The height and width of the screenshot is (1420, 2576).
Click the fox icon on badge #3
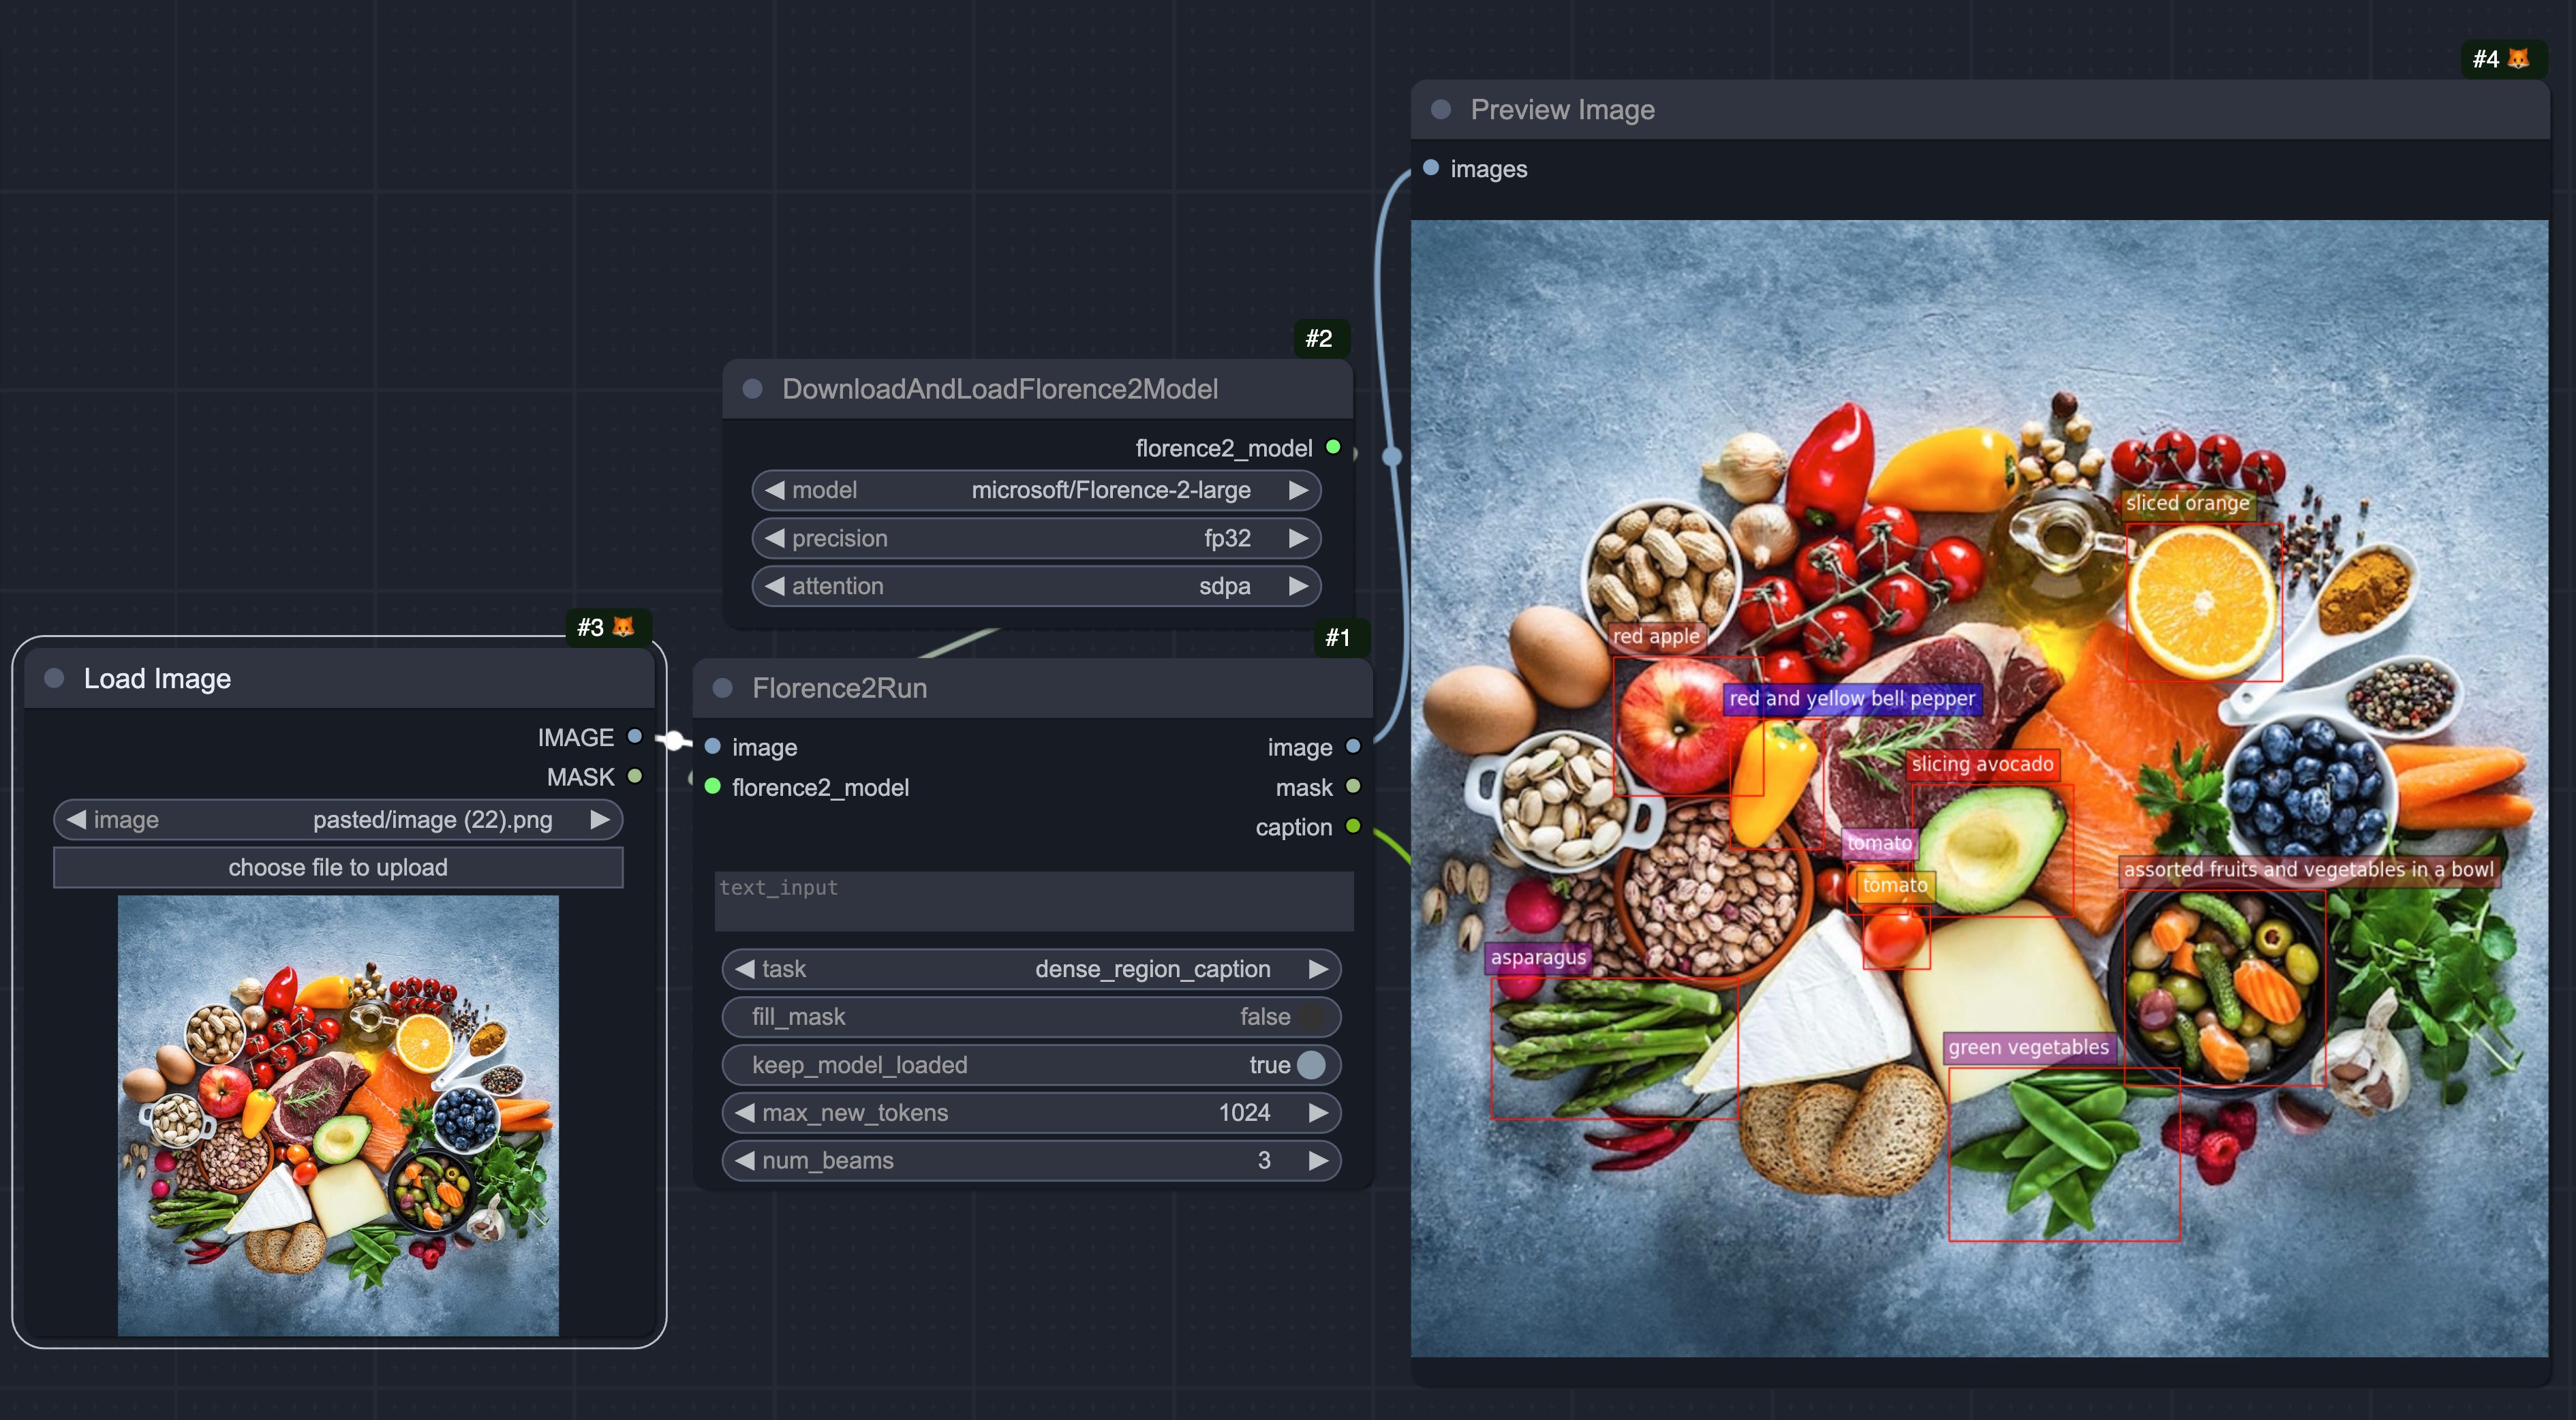click(x=623, y=627)
